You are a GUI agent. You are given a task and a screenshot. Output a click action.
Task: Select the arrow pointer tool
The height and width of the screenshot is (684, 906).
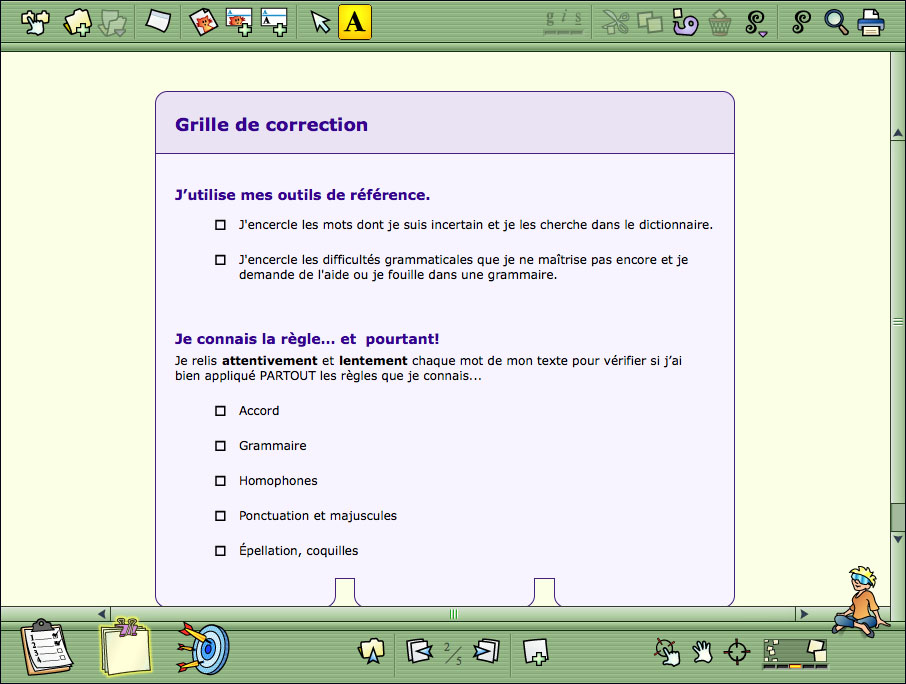click(320, 22)
